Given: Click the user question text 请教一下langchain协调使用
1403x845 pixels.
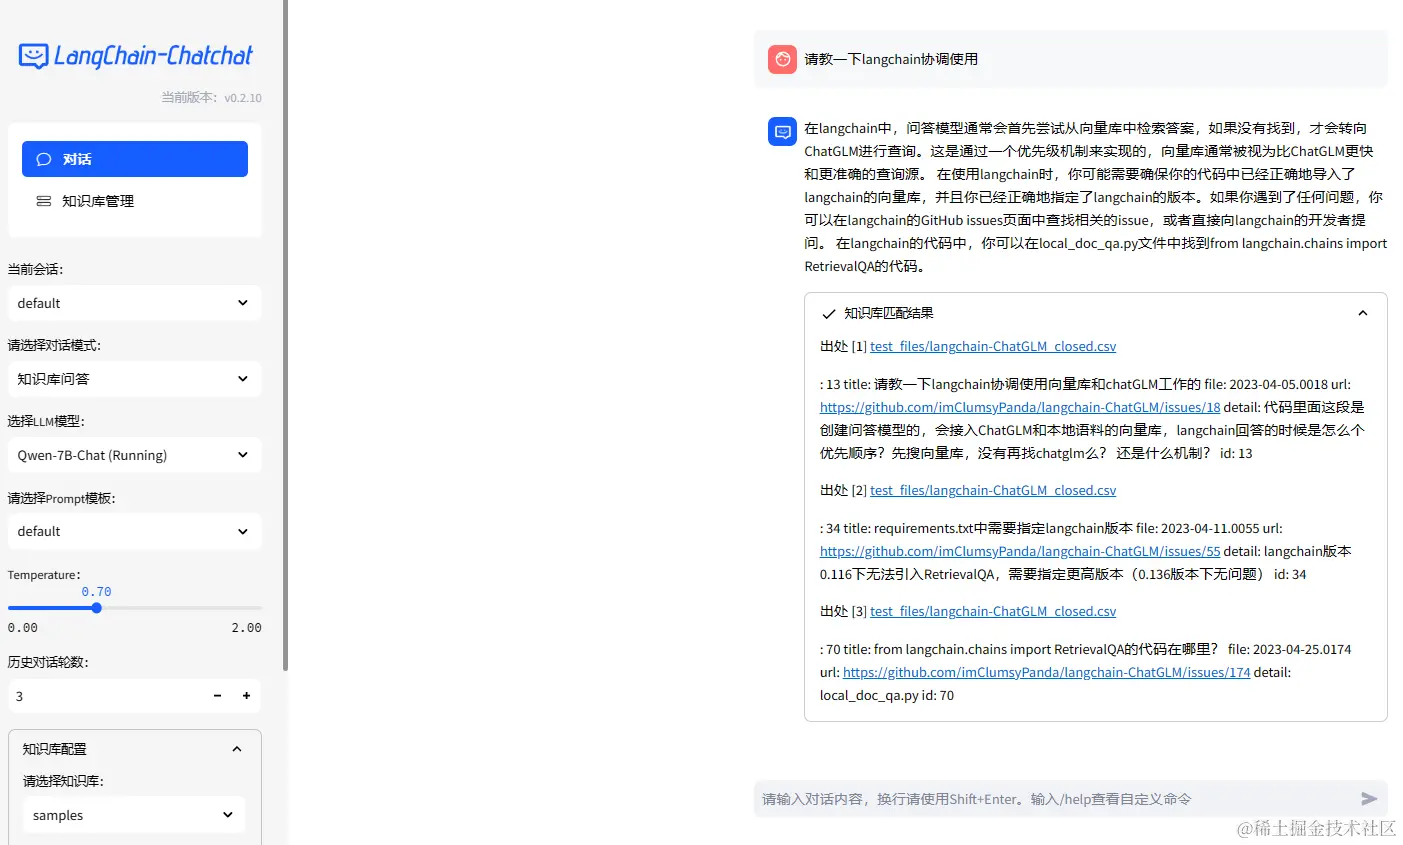Looking at the screenshot, I should [x=891, y=59].
